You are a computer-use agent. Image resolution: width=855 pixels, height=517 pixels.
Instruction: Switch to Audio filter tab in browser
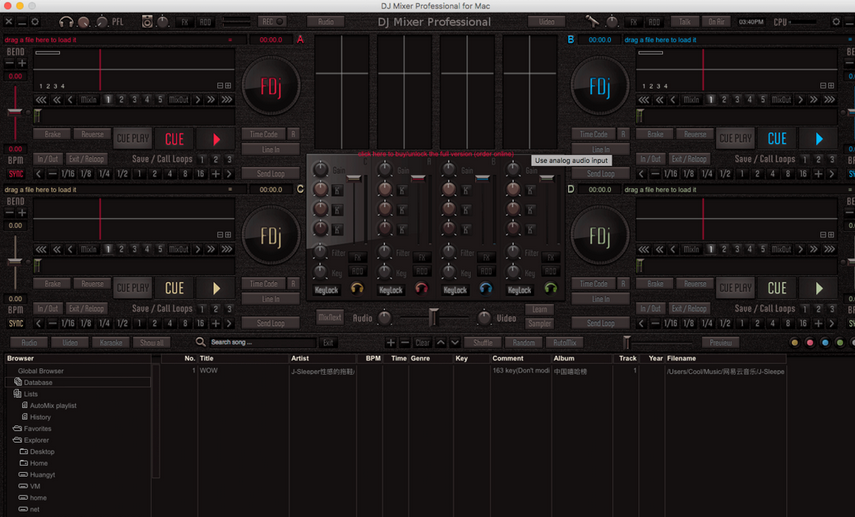click(x=29, y=342)
